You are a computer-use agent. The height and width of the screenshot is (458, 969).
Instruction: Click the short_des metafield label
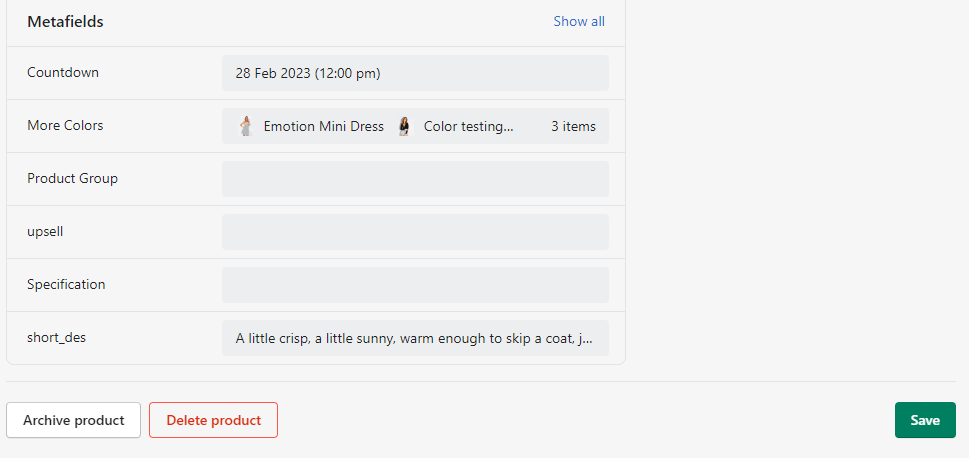(x=56, y=337)
